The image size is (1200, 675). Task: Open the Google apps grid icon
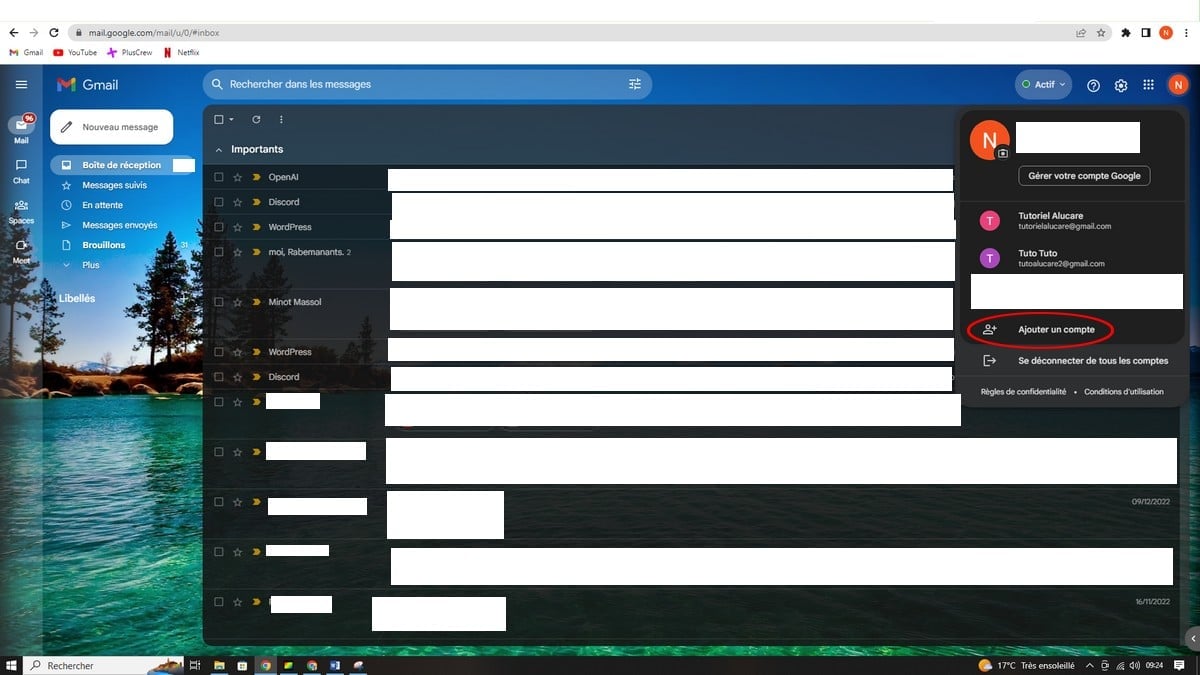(x=1149, y=86)
